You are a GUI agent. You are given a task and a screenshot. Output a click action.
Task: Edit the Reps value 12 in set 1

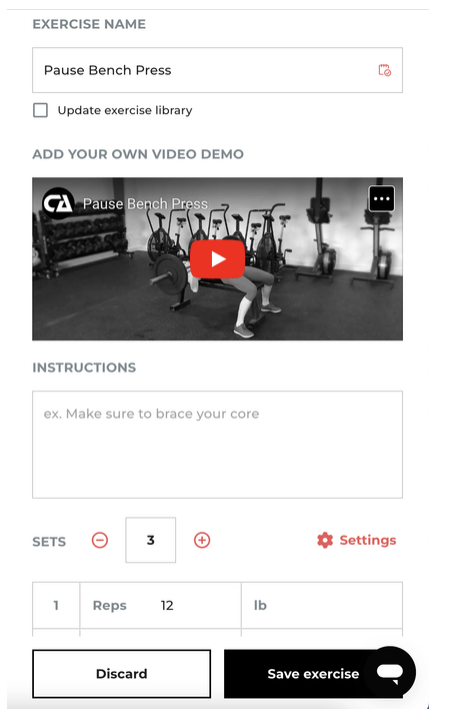pos(167,606)
